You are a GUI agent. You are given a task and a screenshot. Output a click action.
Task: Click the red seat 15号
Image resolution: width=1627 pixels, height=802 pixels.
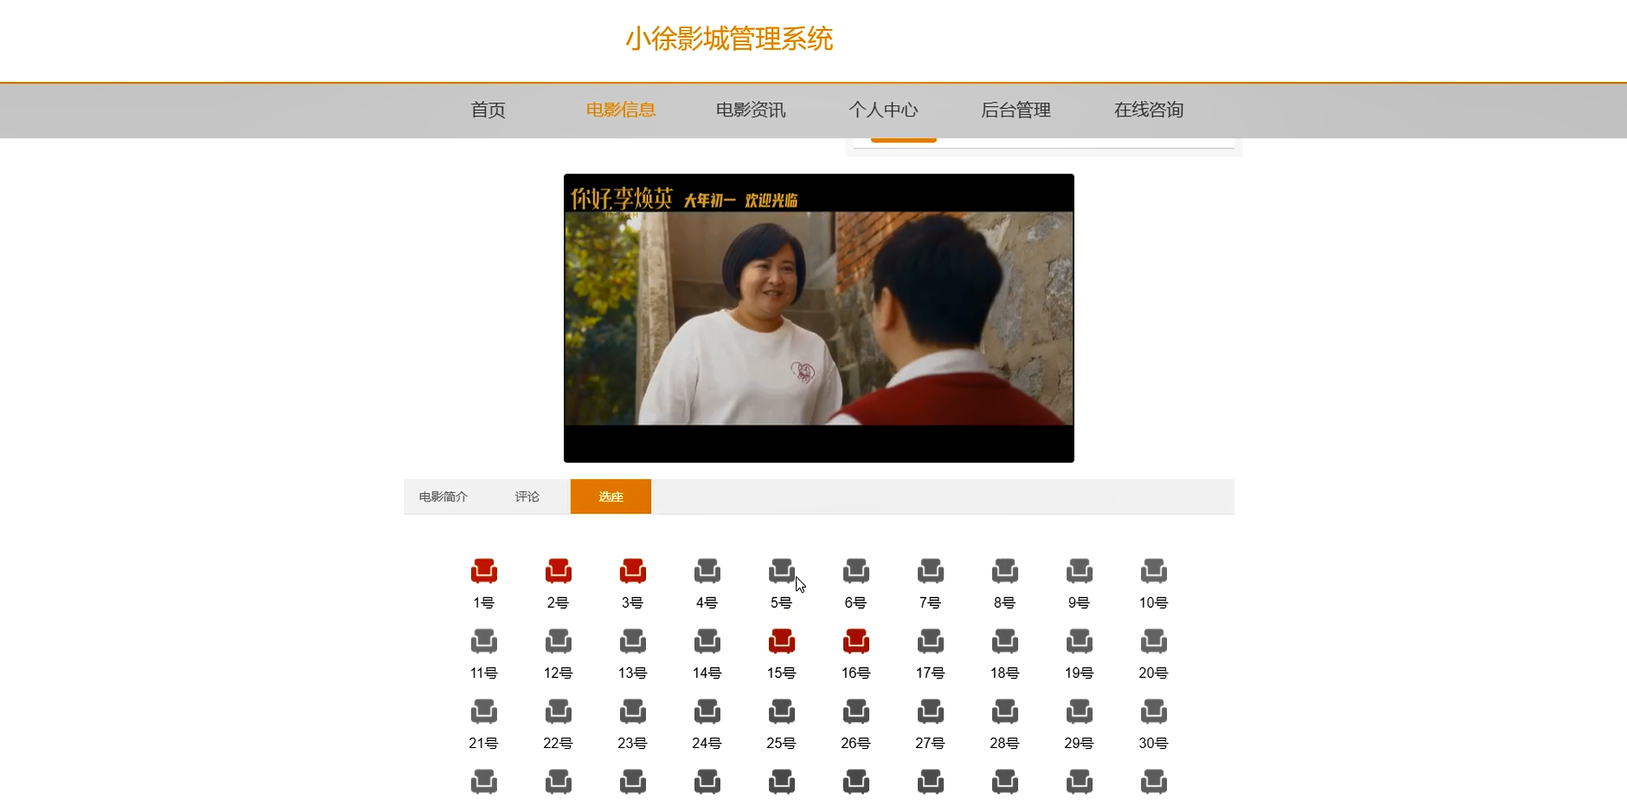coord(782,641)
